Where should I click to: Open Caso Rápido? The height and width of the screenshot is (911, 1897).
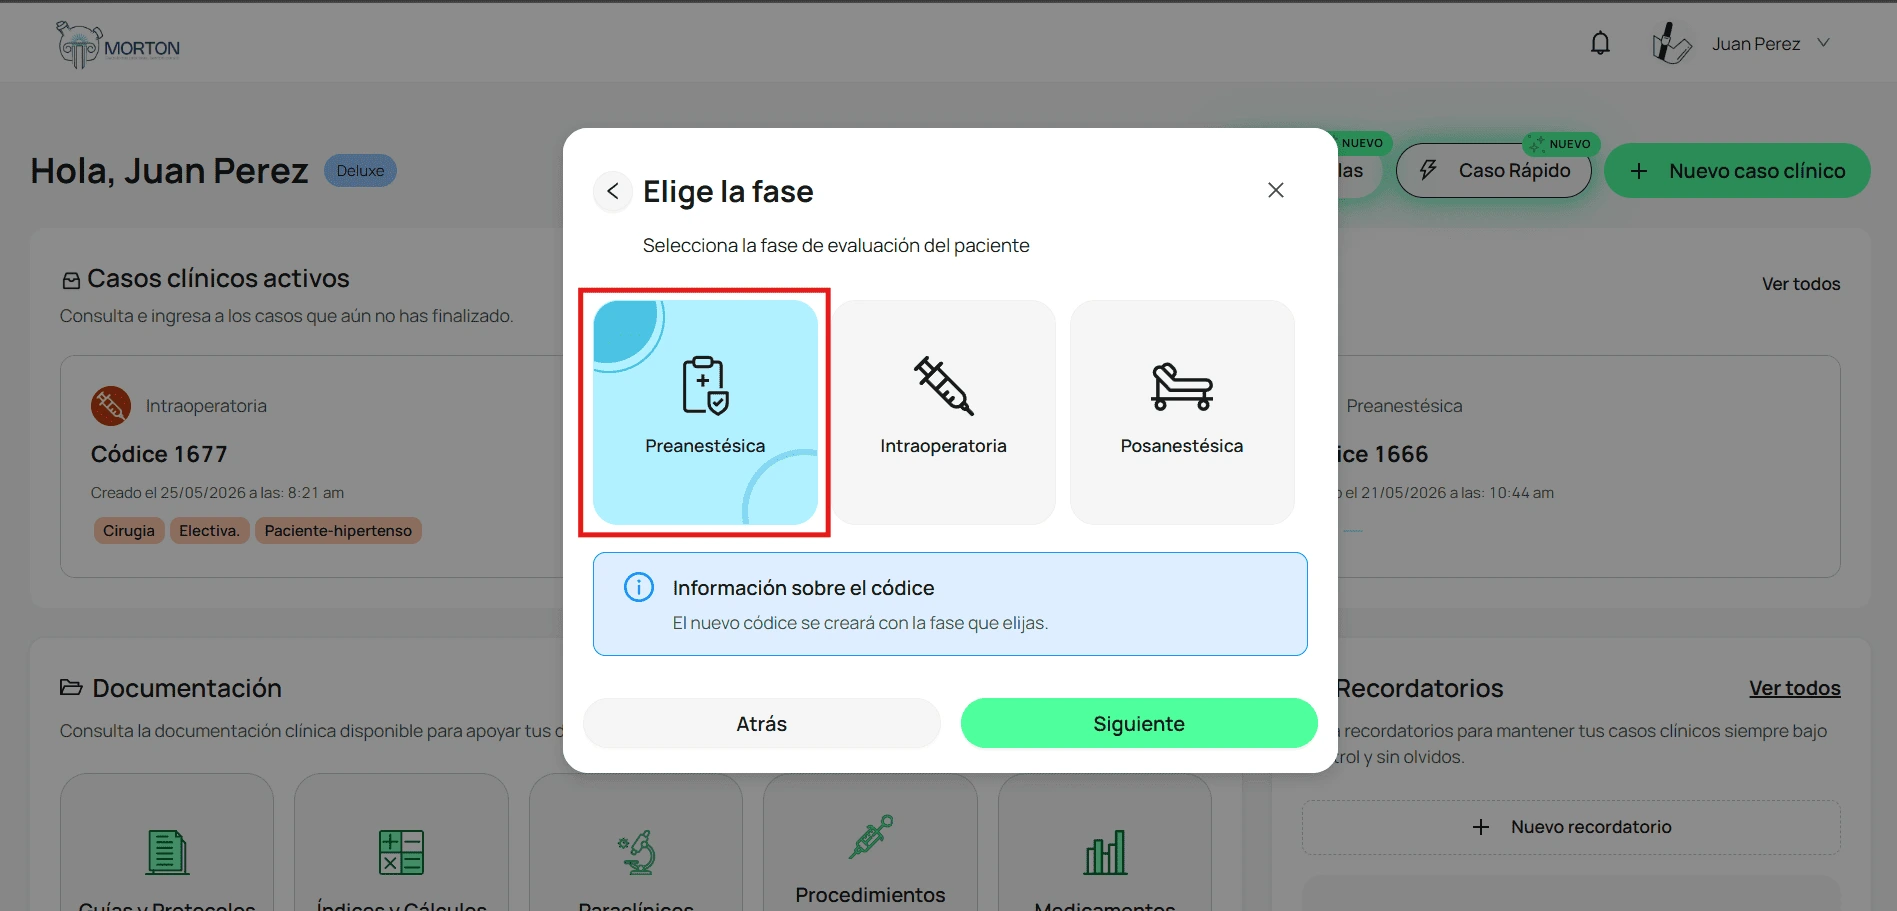point(1494,171)
